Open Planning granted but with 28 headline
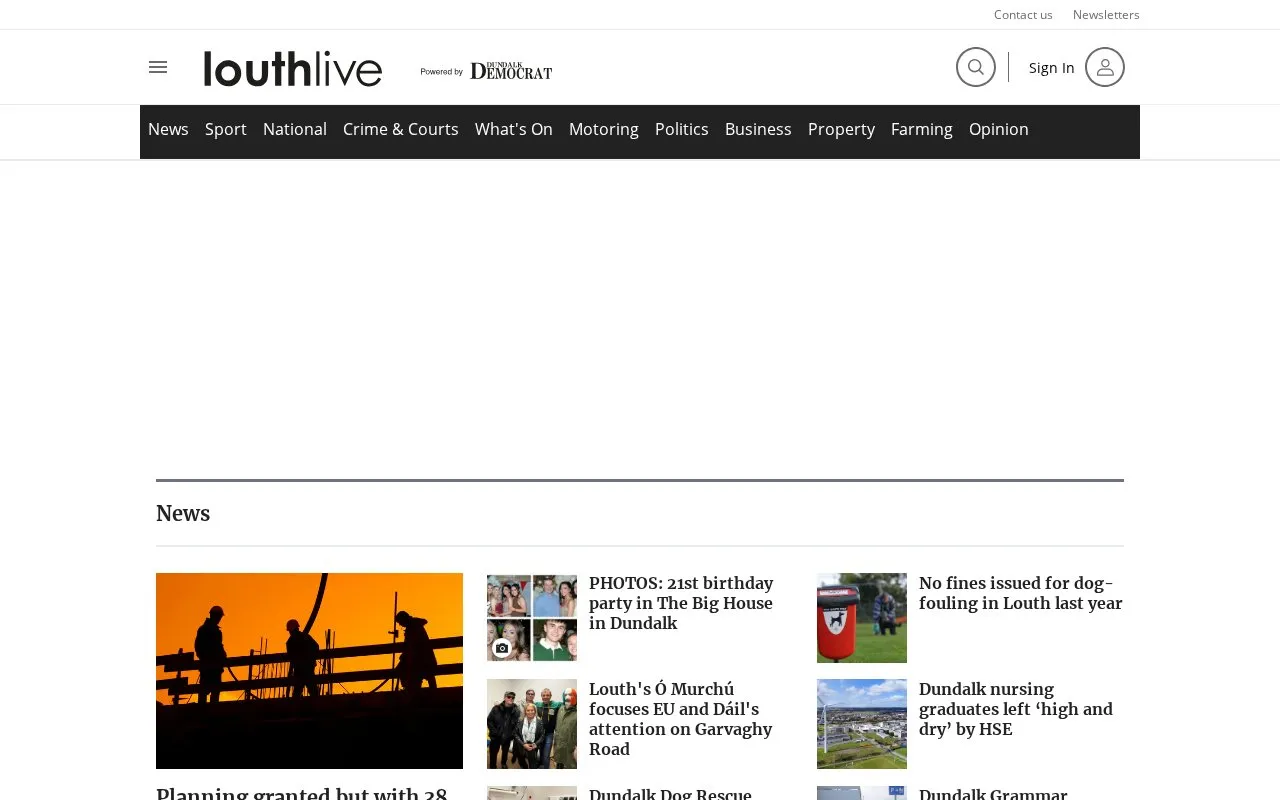1280x800 pixels. pyautogui.click(x=302, y=793)
